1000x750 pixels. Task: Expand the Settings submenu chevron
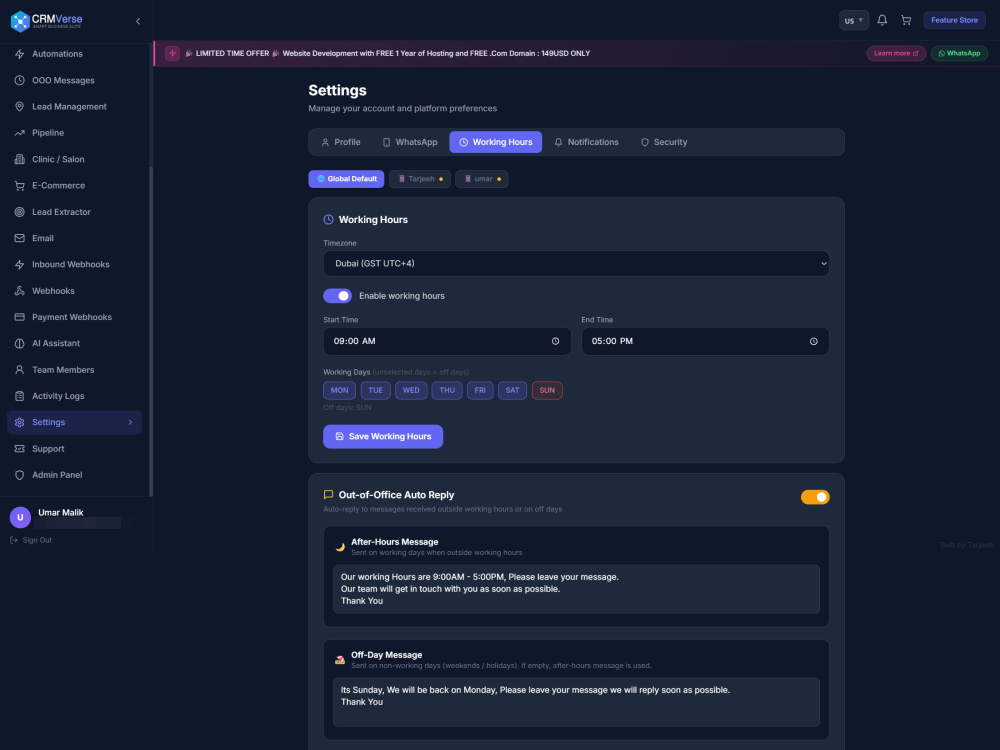(131, 422)
